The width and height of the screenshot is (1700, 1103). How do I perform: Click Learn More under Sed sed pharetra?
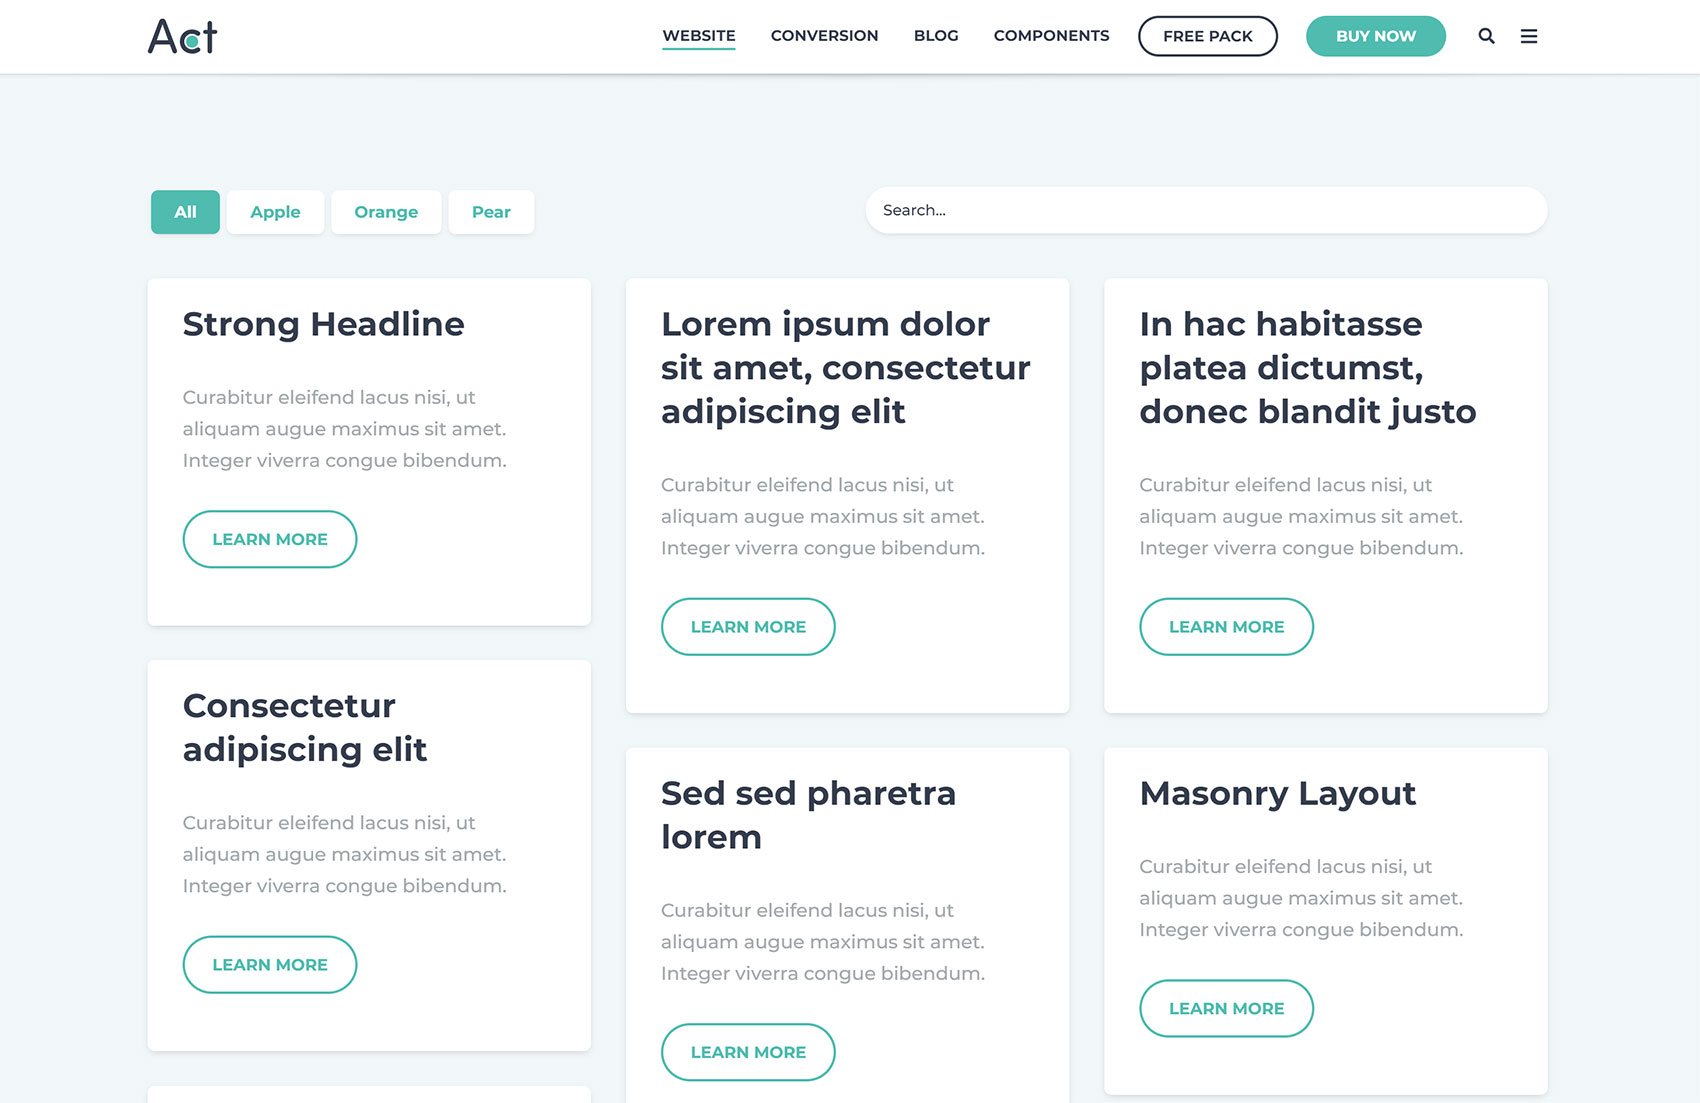748,1052
